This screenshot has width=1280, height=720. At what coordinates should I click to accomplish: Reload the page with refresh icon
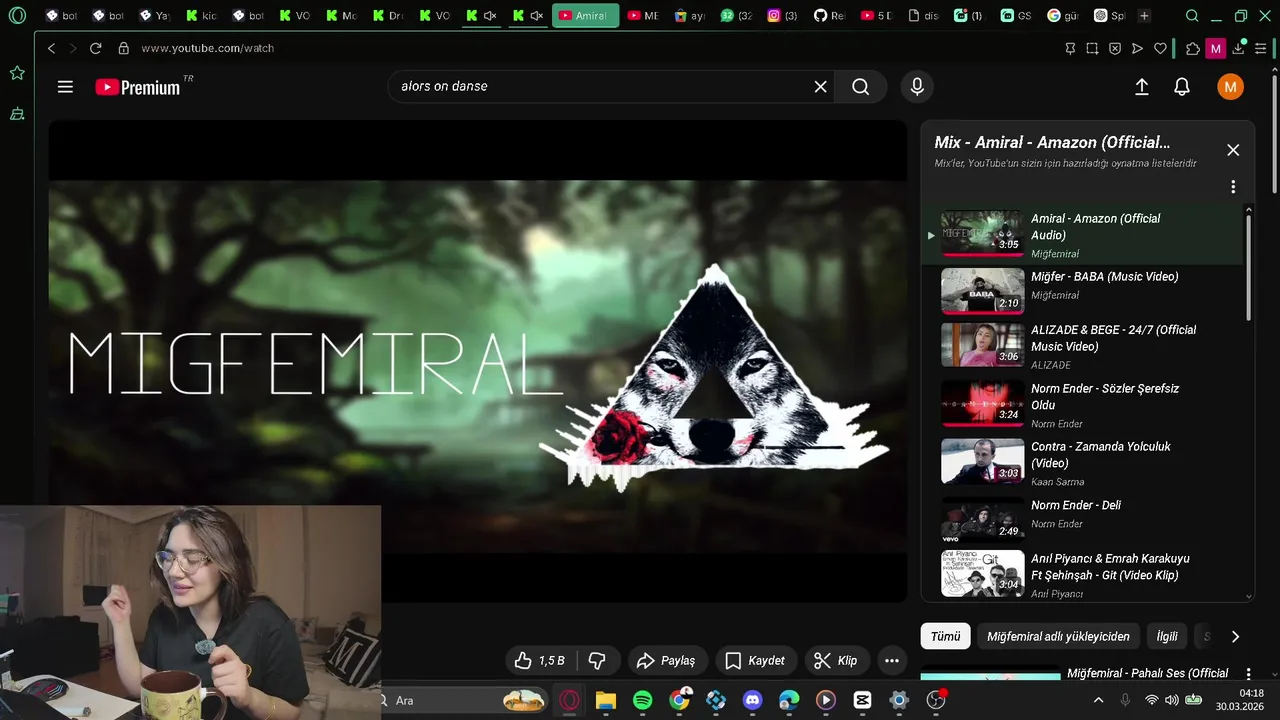(95, 48)
